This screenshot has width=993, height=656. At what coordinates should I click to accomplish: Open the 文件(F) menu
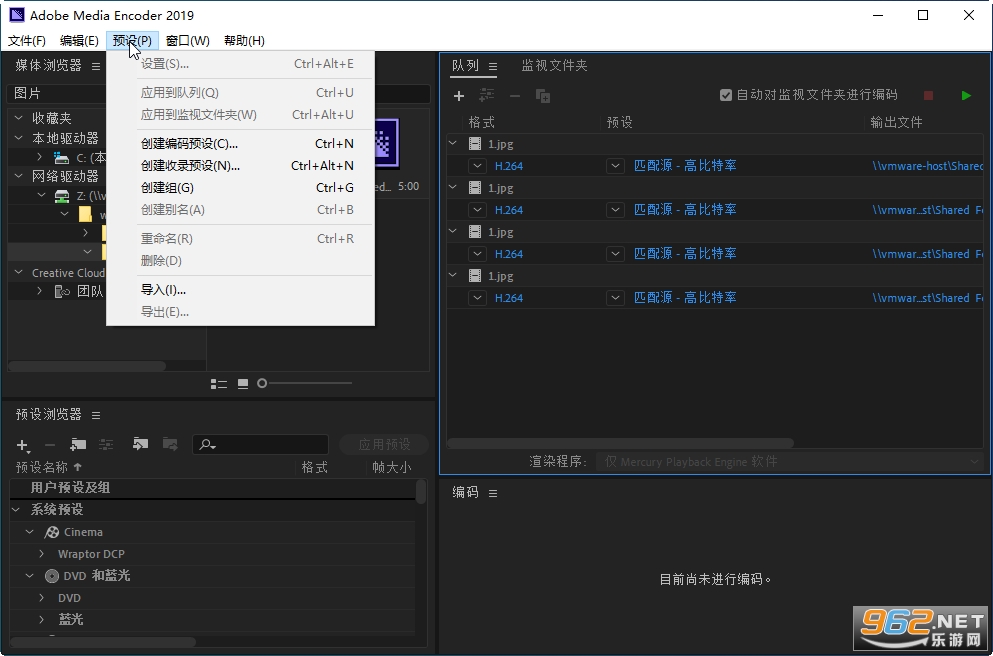click(x=27, y=41)
